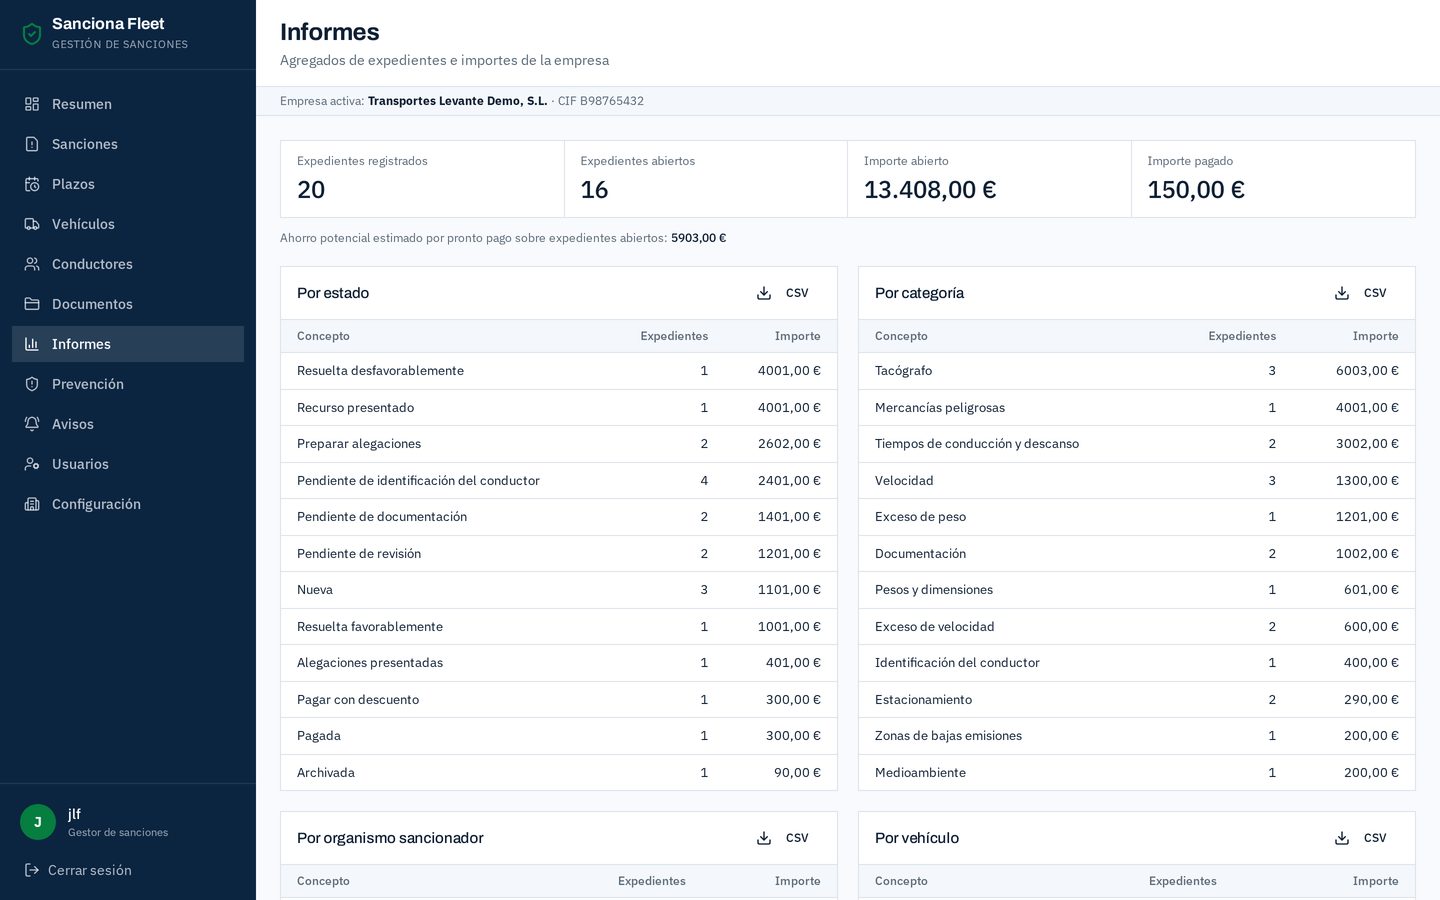Click the download icon in Por organismo sancionador
Viewport: 1440px width, 900px height.
764,838
